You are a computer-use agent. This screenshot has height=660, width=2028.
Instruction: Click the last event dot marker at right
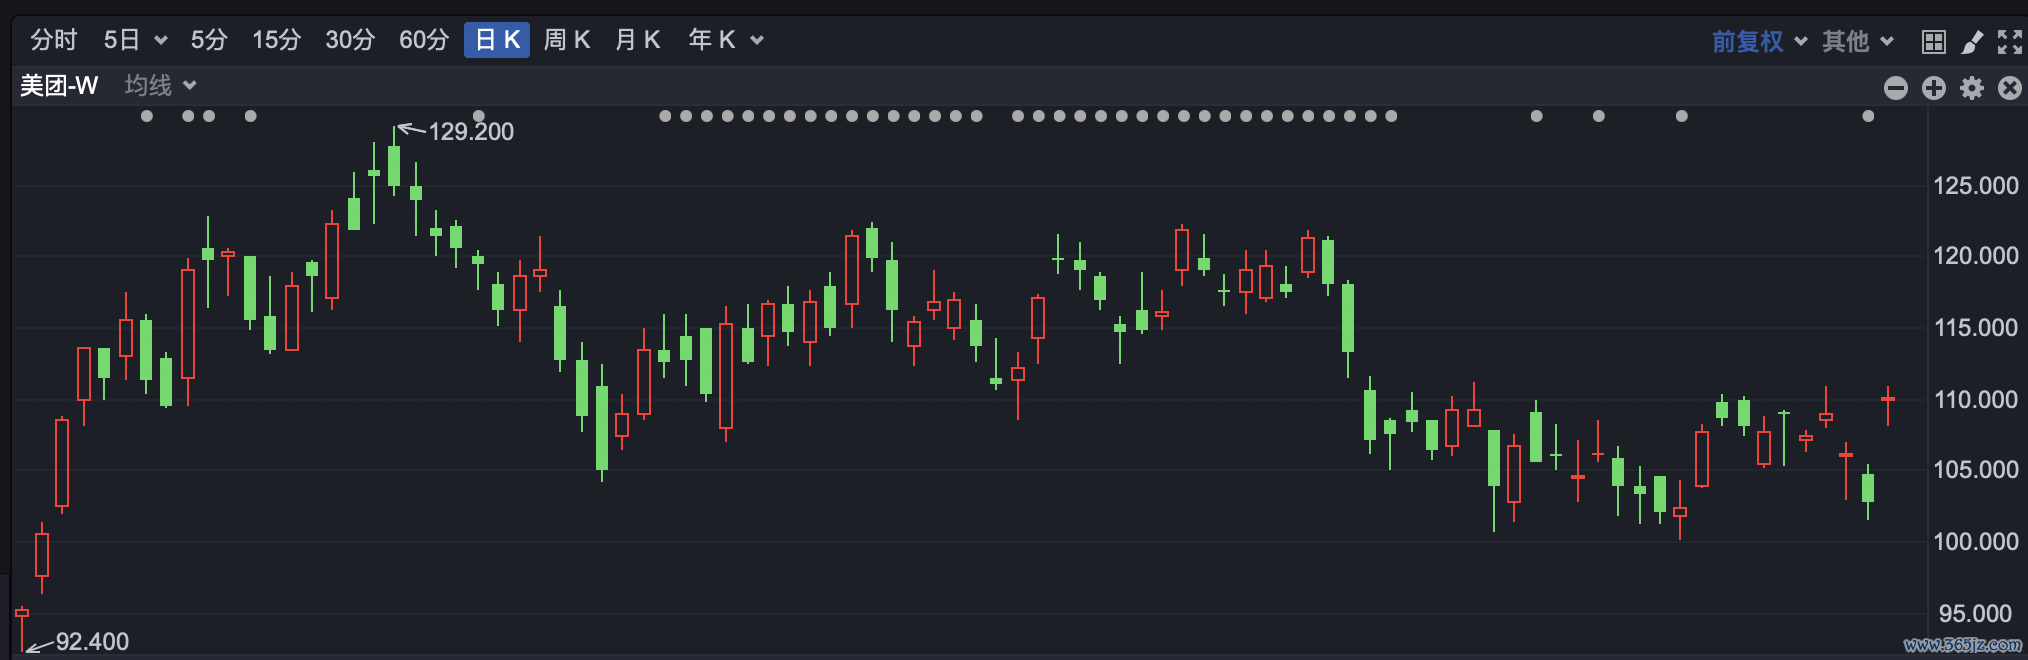1868,116
